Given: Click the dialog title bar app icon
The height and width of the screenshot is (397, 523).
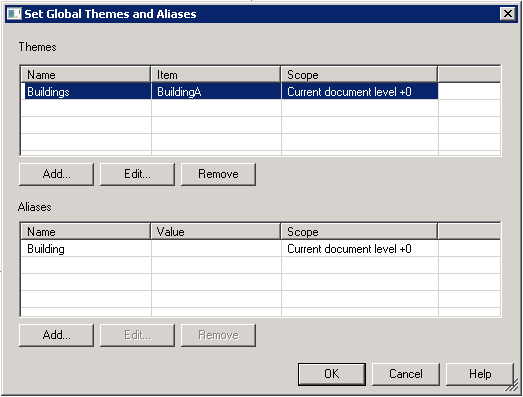Looking at the screenshot, I should pyautogui.click(x=14, y=14).
